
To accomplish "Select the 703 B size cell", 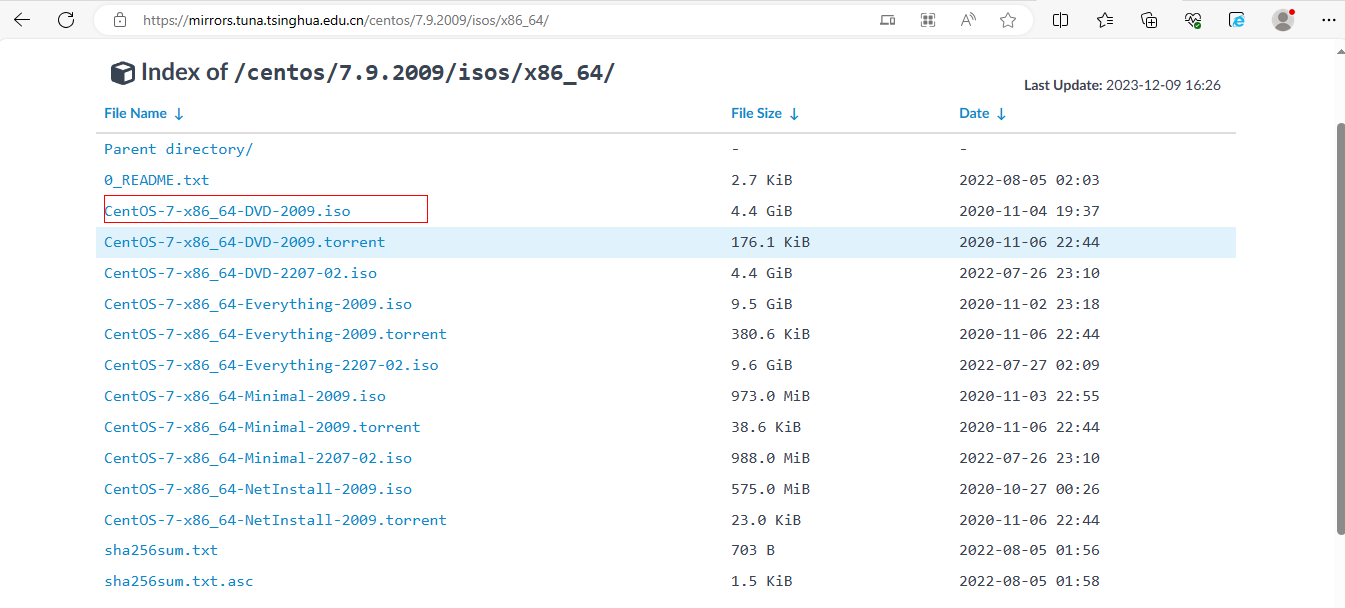I will [753, 550].
